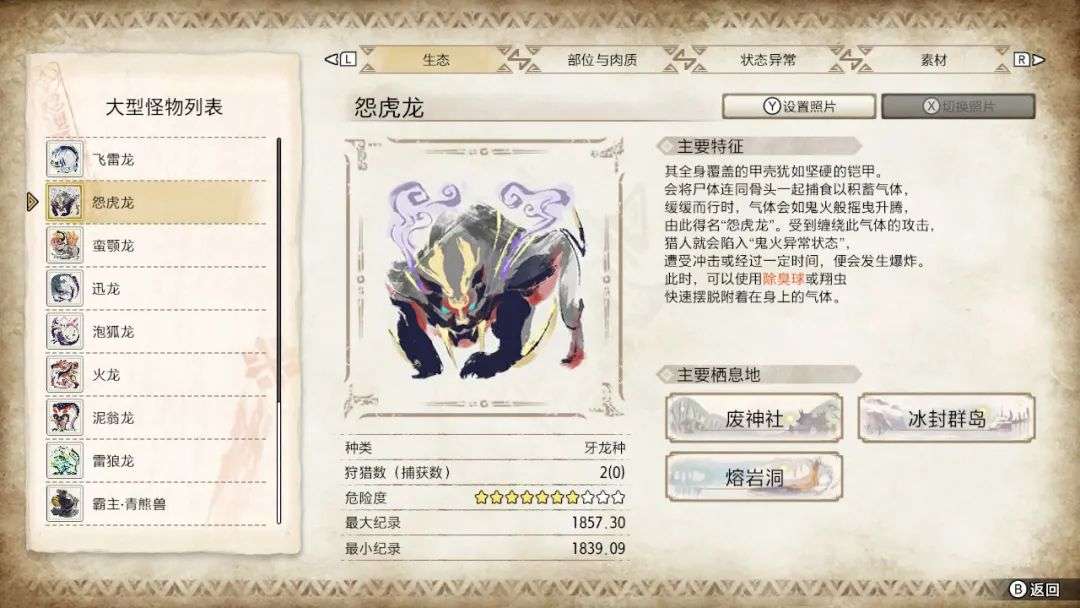
Task: Select the 泡狐龙 monster icon
Action: pyautogui.click(x=64, y=331)
